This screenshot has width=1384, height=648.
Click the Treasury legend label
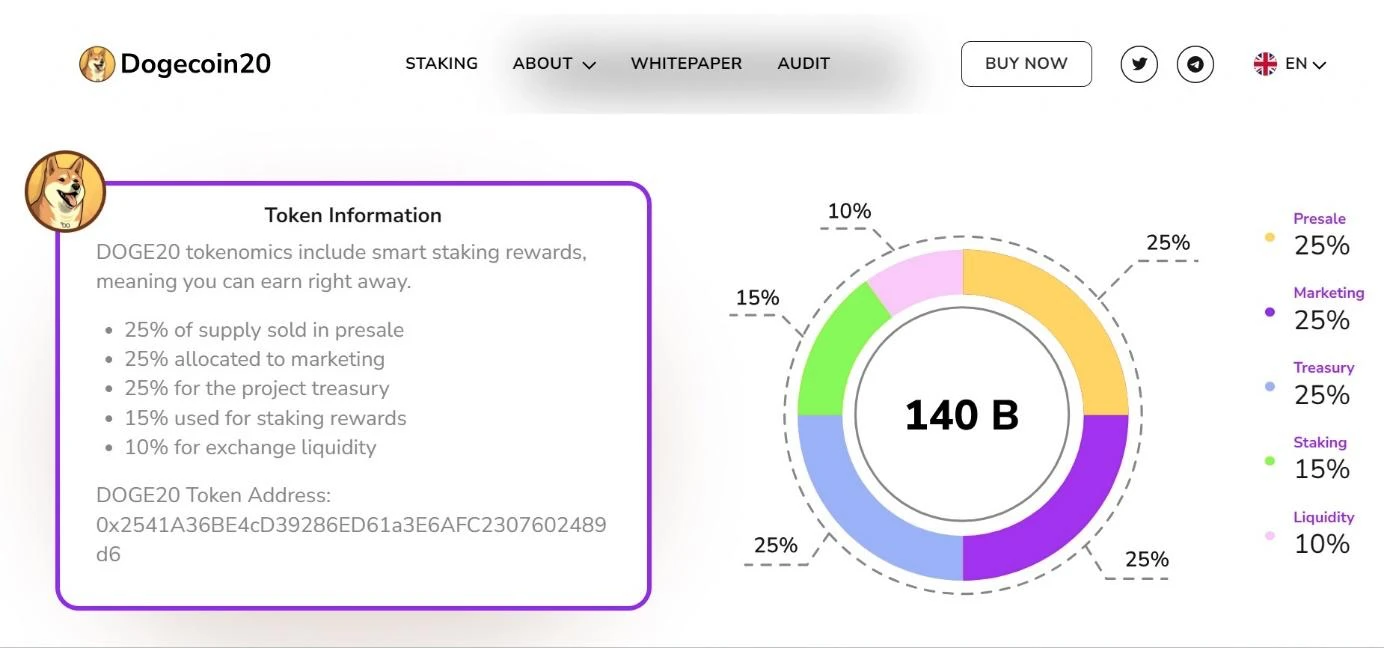click(1323, 368)
